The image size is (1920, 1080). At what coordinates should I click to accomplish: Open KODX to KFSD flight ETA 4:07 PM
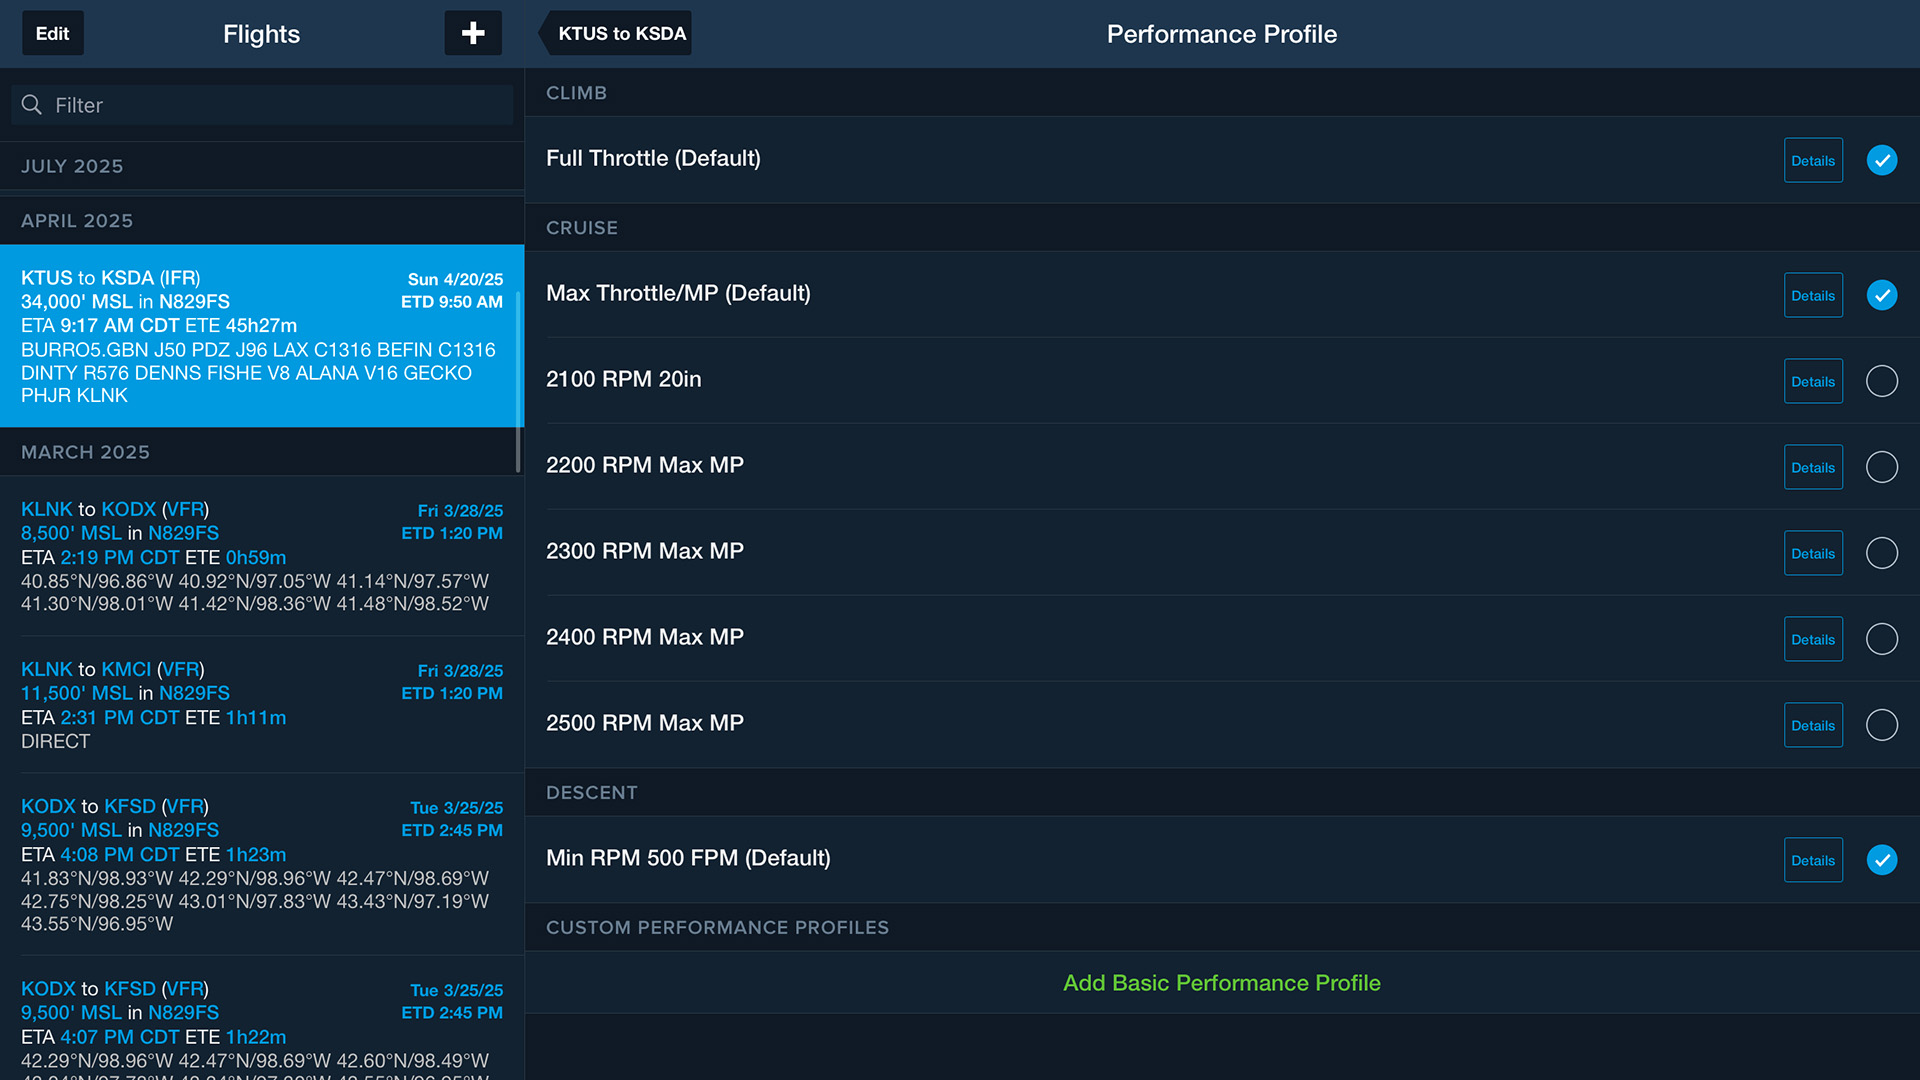(x=260, y=1018)
